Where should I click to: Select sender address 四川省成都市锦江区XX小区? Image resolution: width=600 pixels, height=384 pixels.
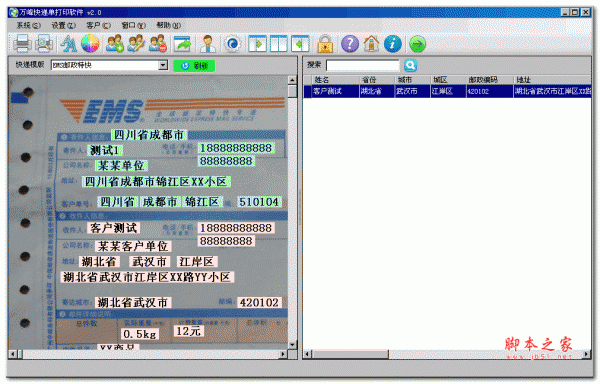pyautogui.click(x=156, y=181)
